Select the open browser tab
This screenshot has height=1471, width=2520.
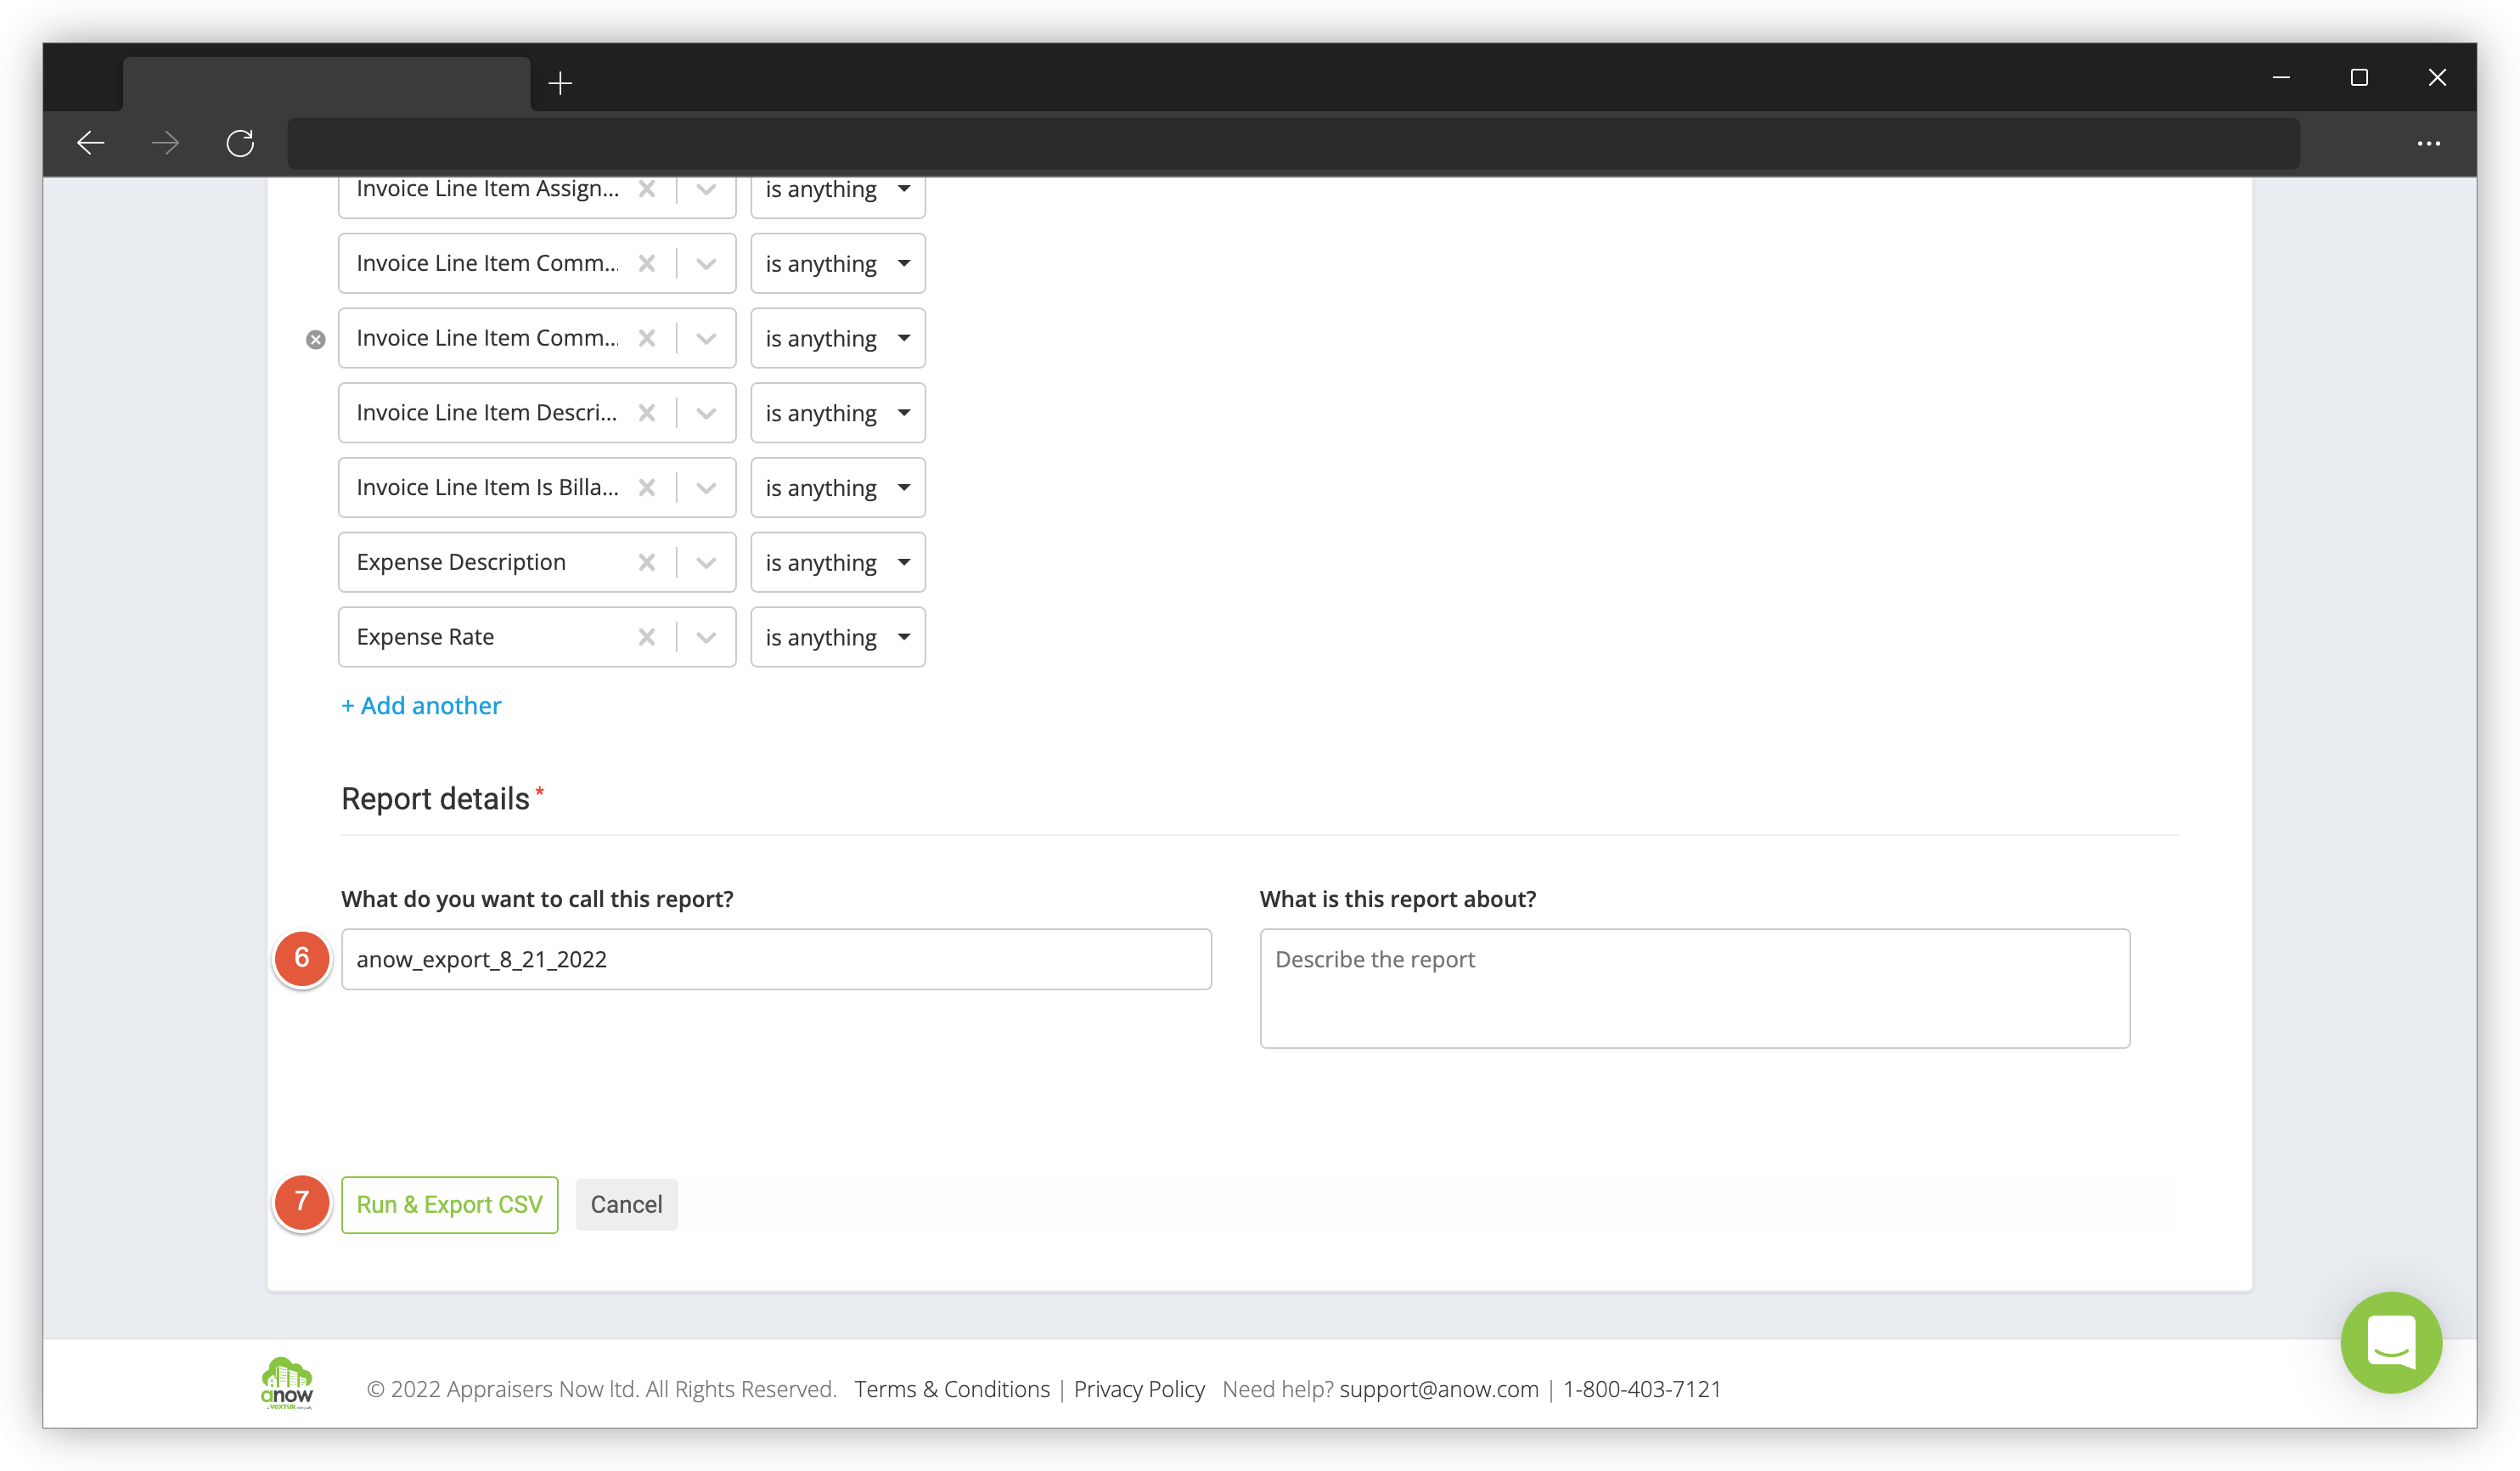[327, 83]
